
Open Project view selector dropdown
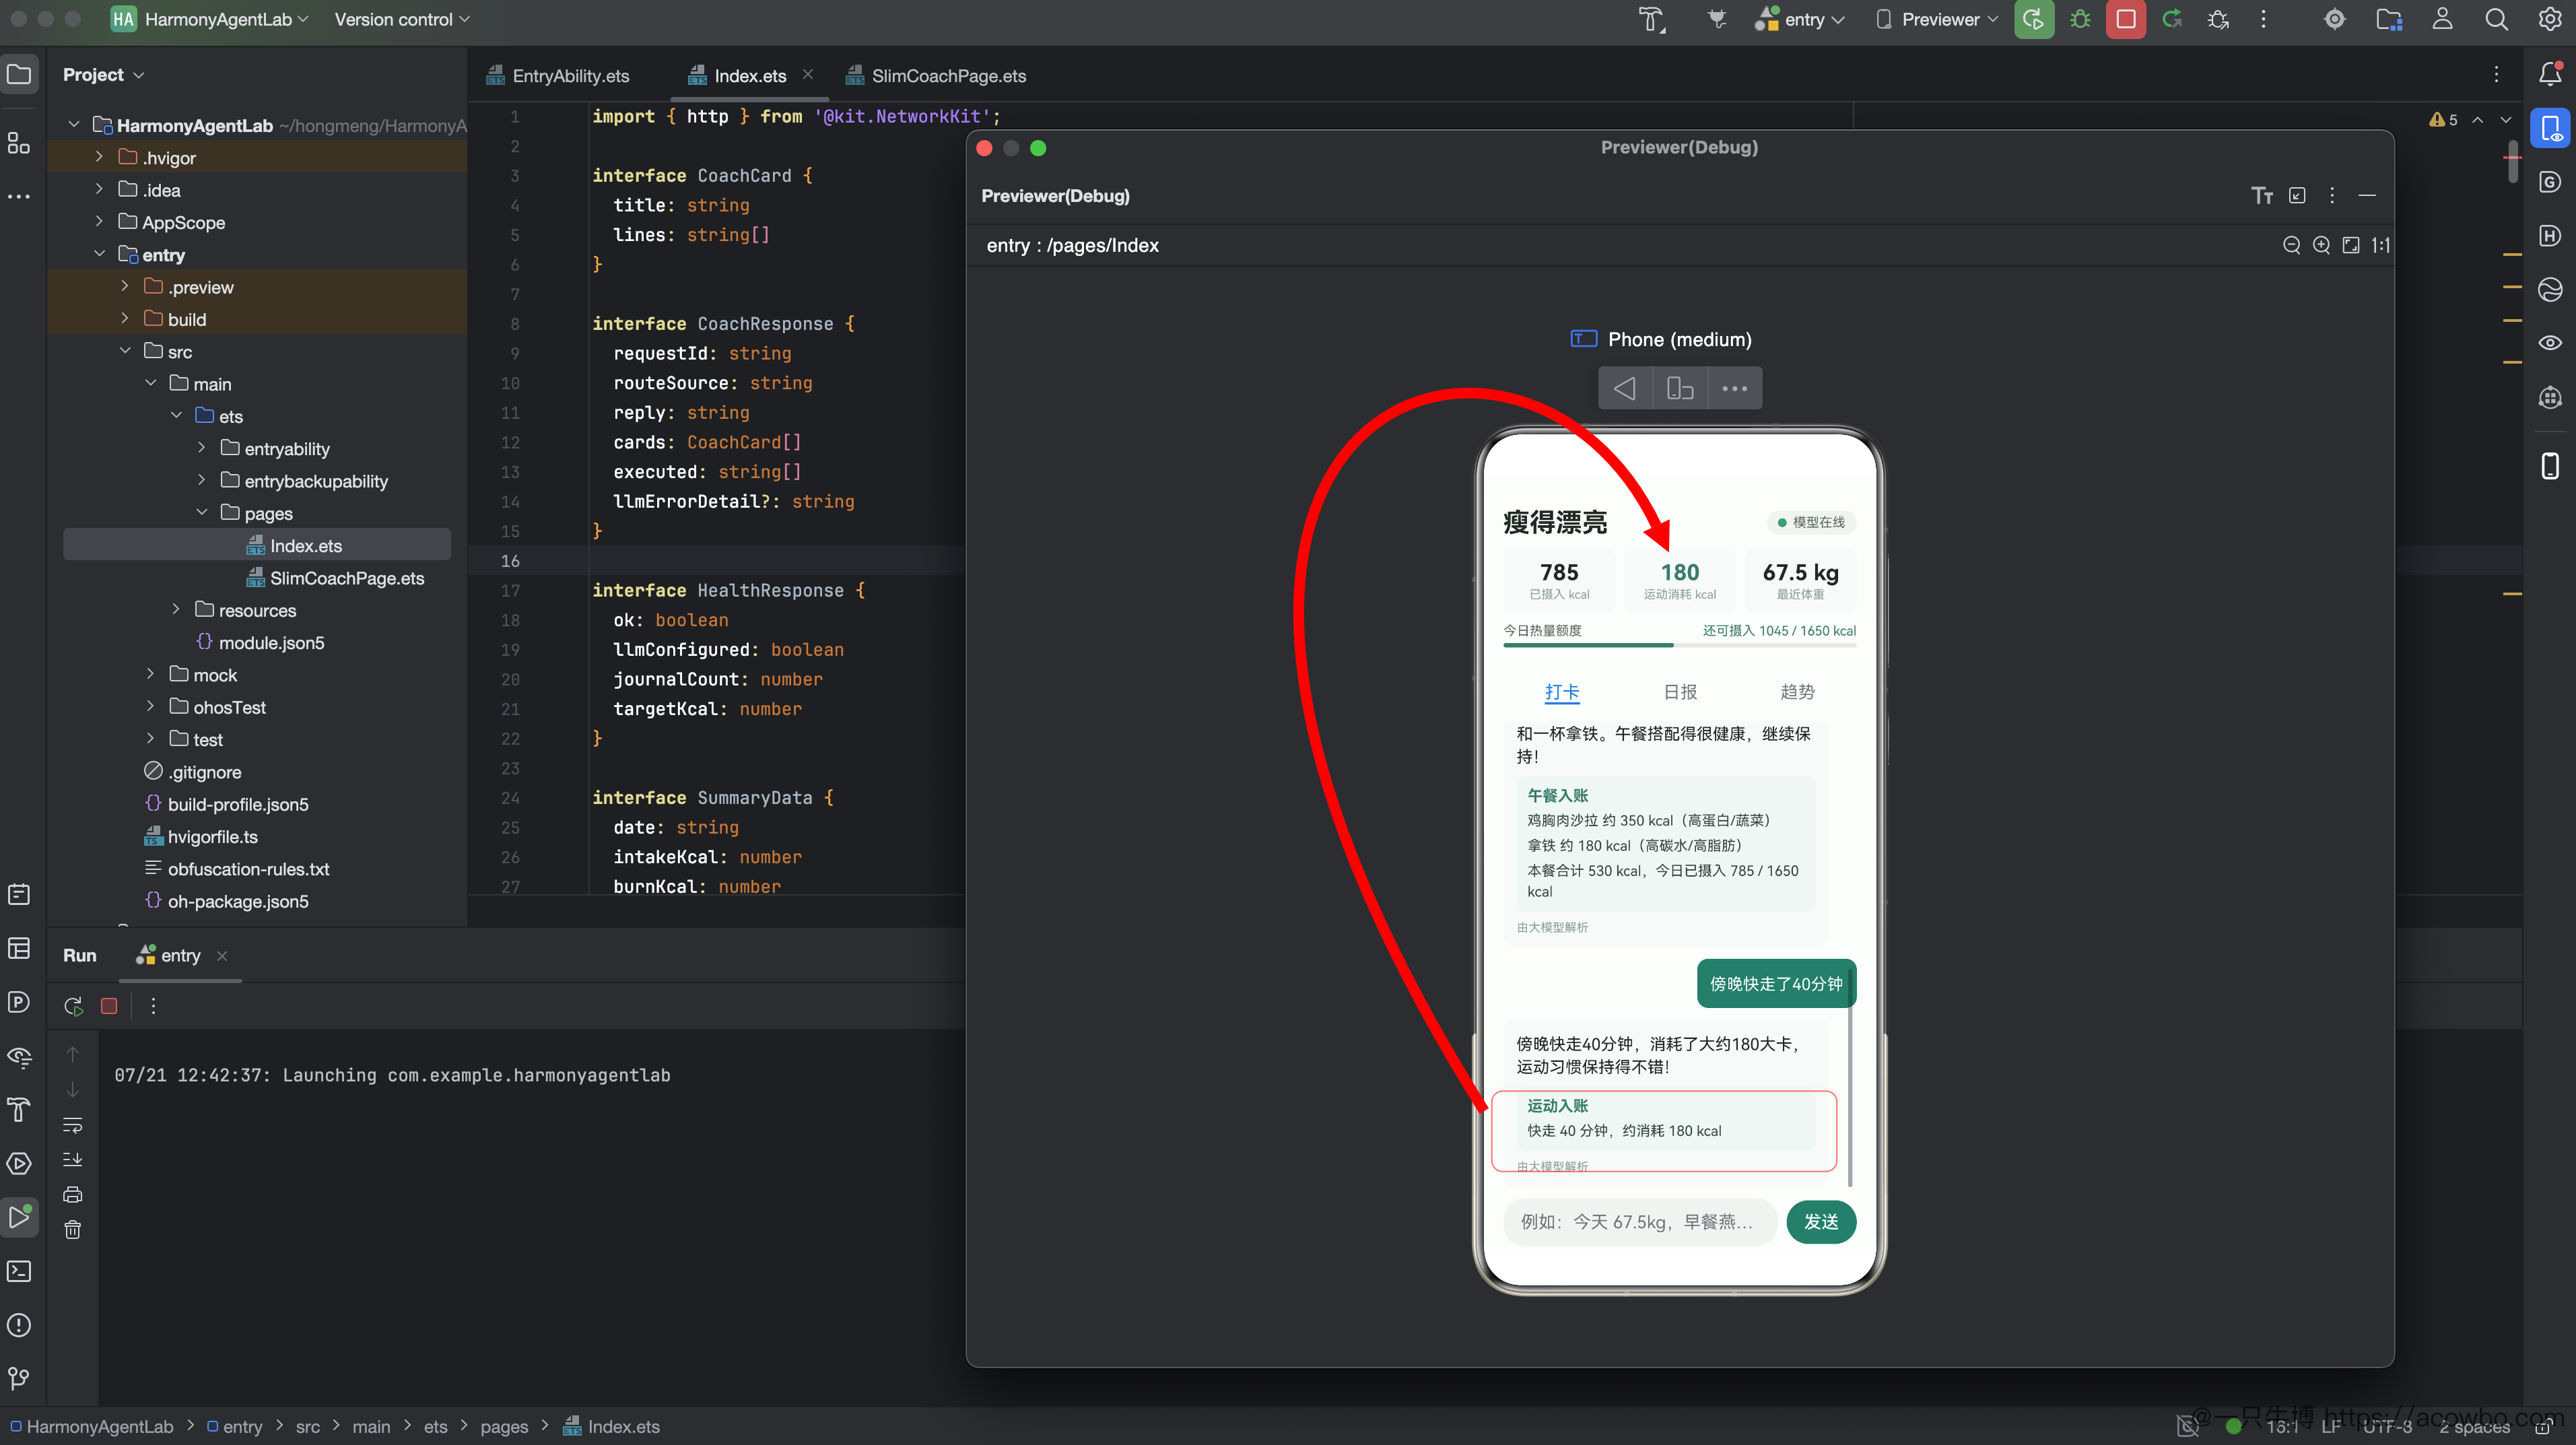[x=103, y=75]
